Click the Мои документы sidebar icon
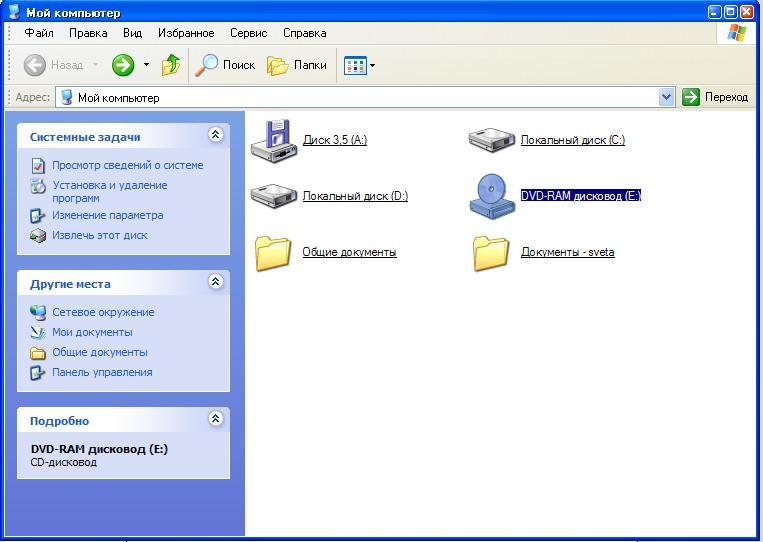Screen dimensions: 763x542 (37, 332)
